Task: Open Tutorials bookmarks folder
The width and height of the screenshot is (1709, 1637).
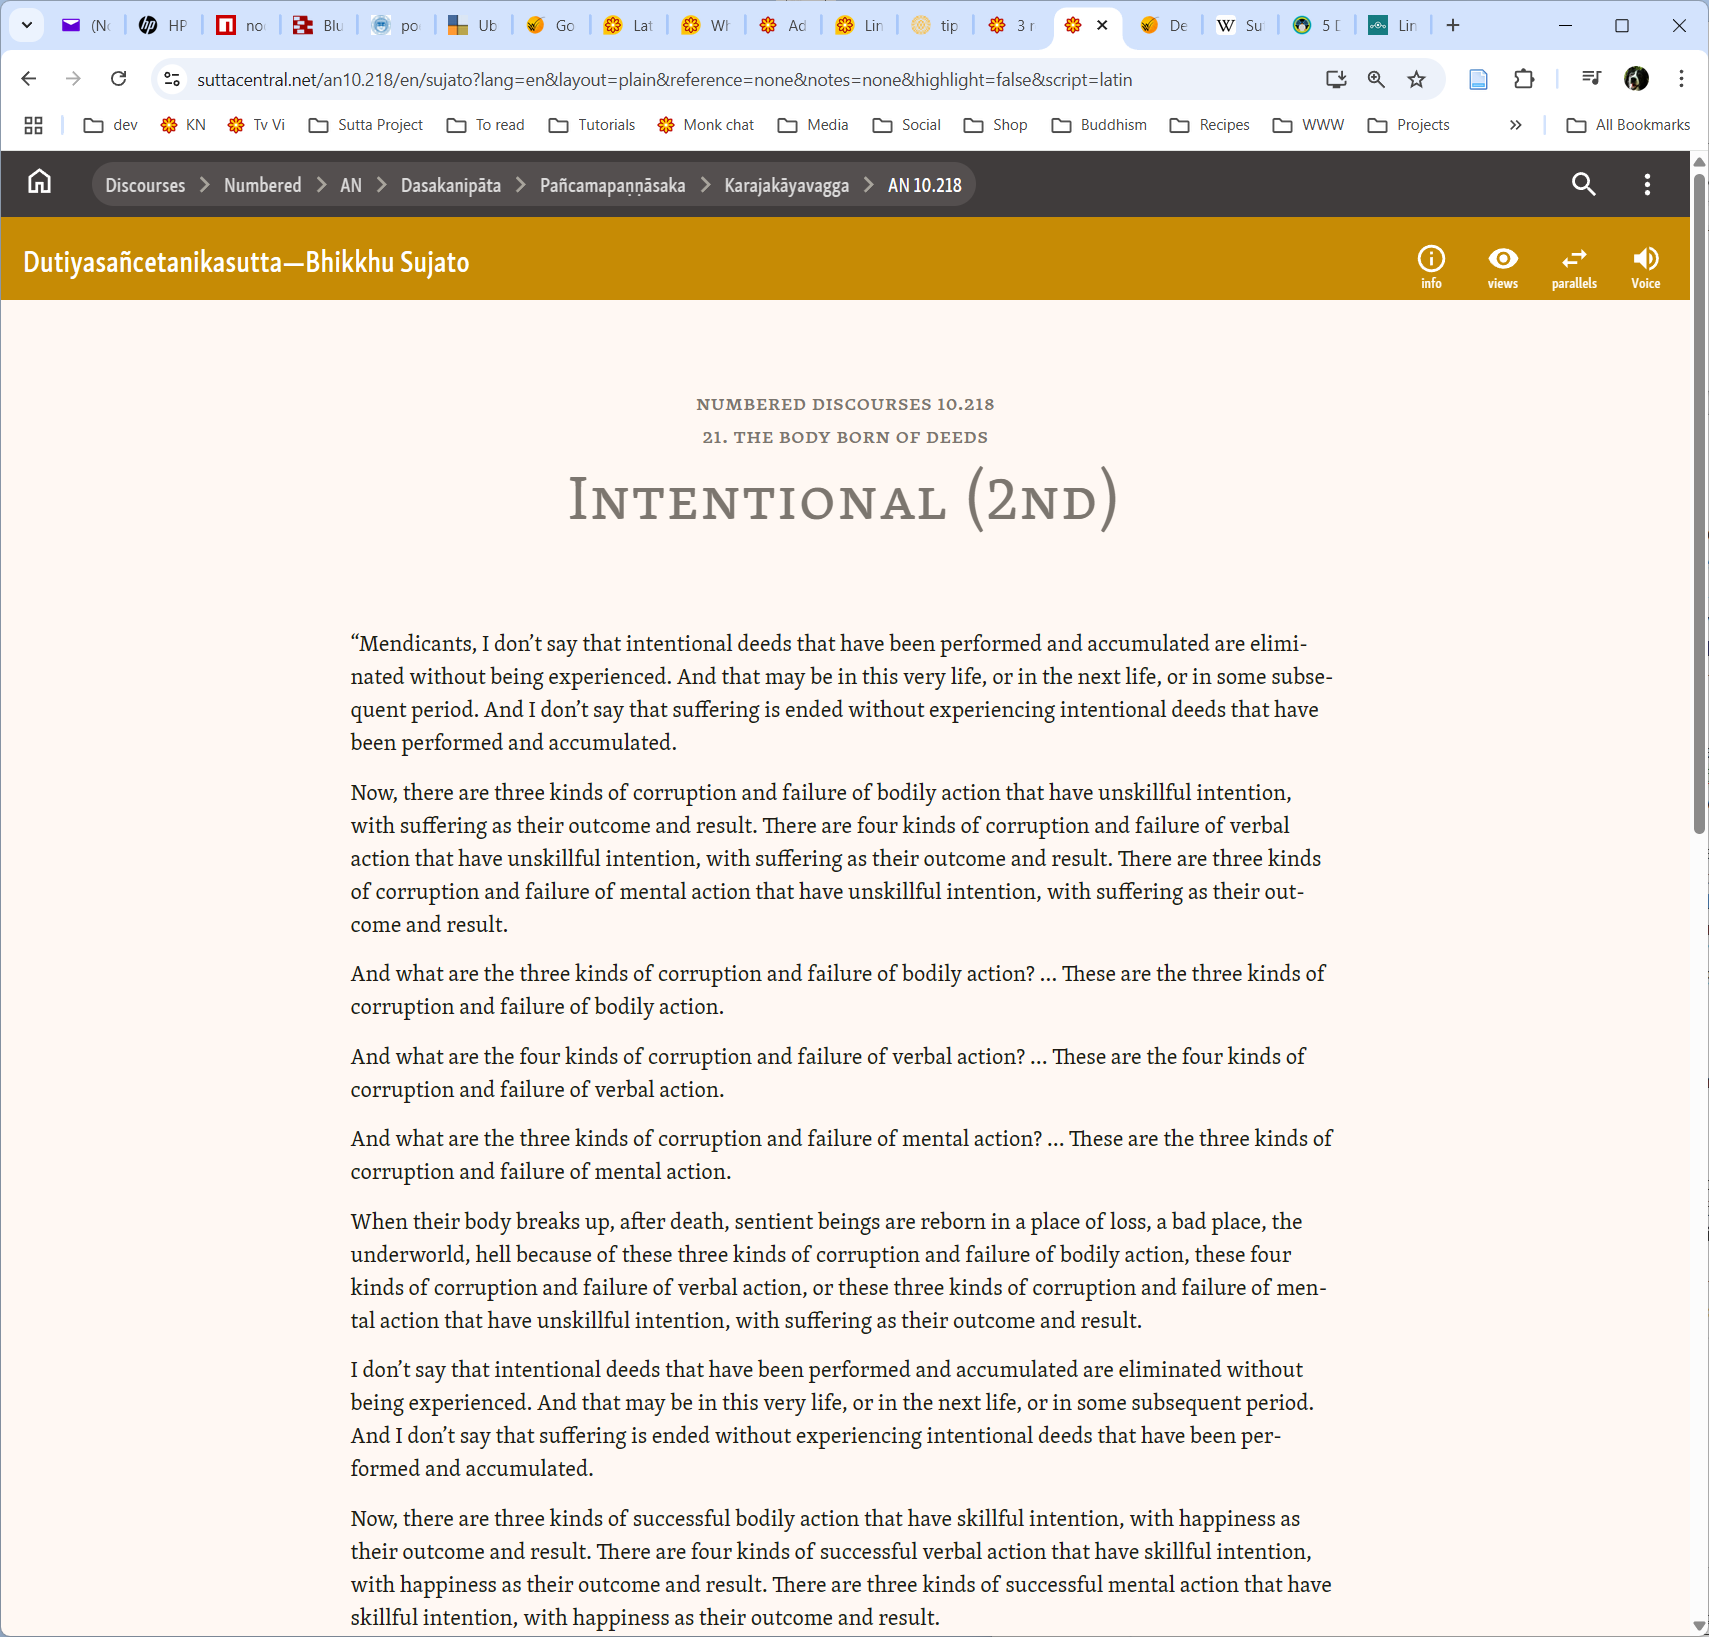Action: click(592, 125)
